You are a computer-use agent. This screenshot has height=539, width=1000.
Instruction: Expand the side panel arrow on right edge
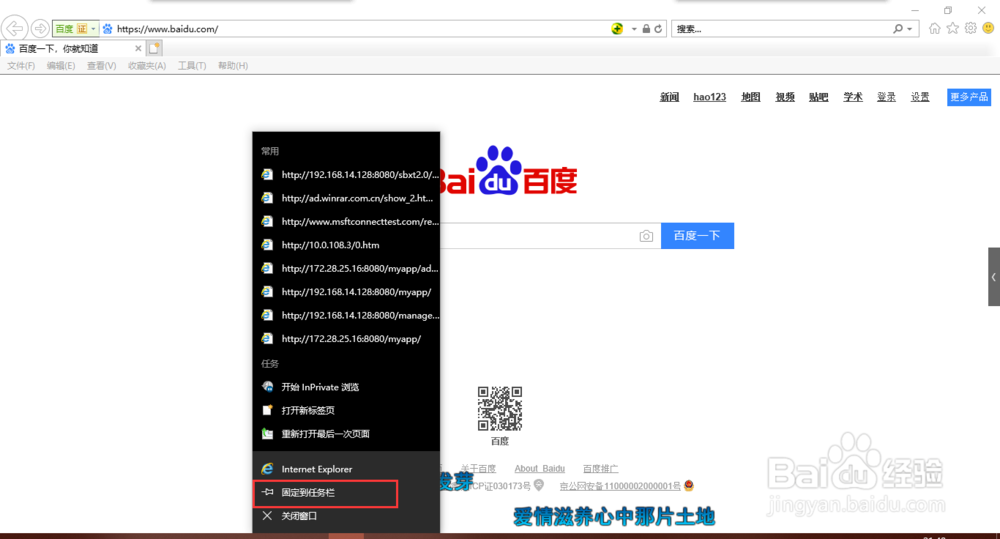pos(994,277)
